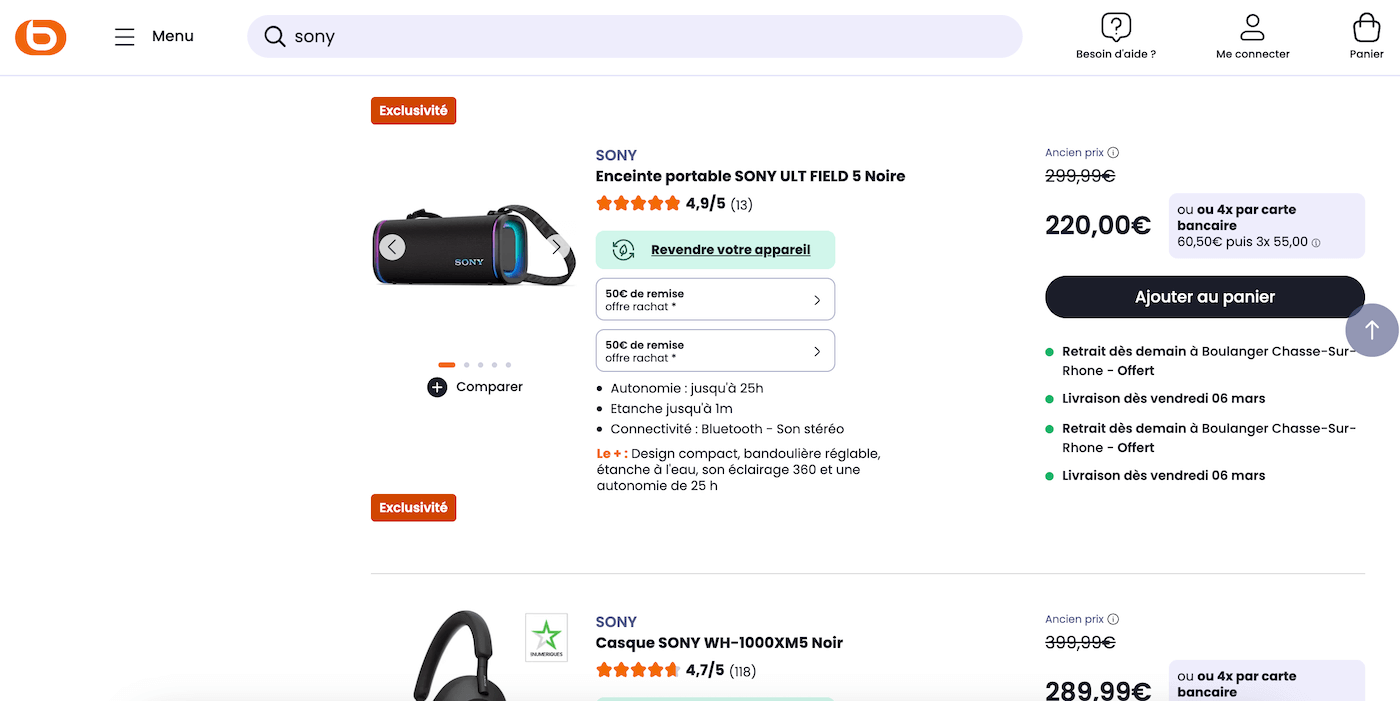Viewport: 1400px width, 701px height.
Task: Open the help section via the question mark icon
Action: click(1116, 26)
